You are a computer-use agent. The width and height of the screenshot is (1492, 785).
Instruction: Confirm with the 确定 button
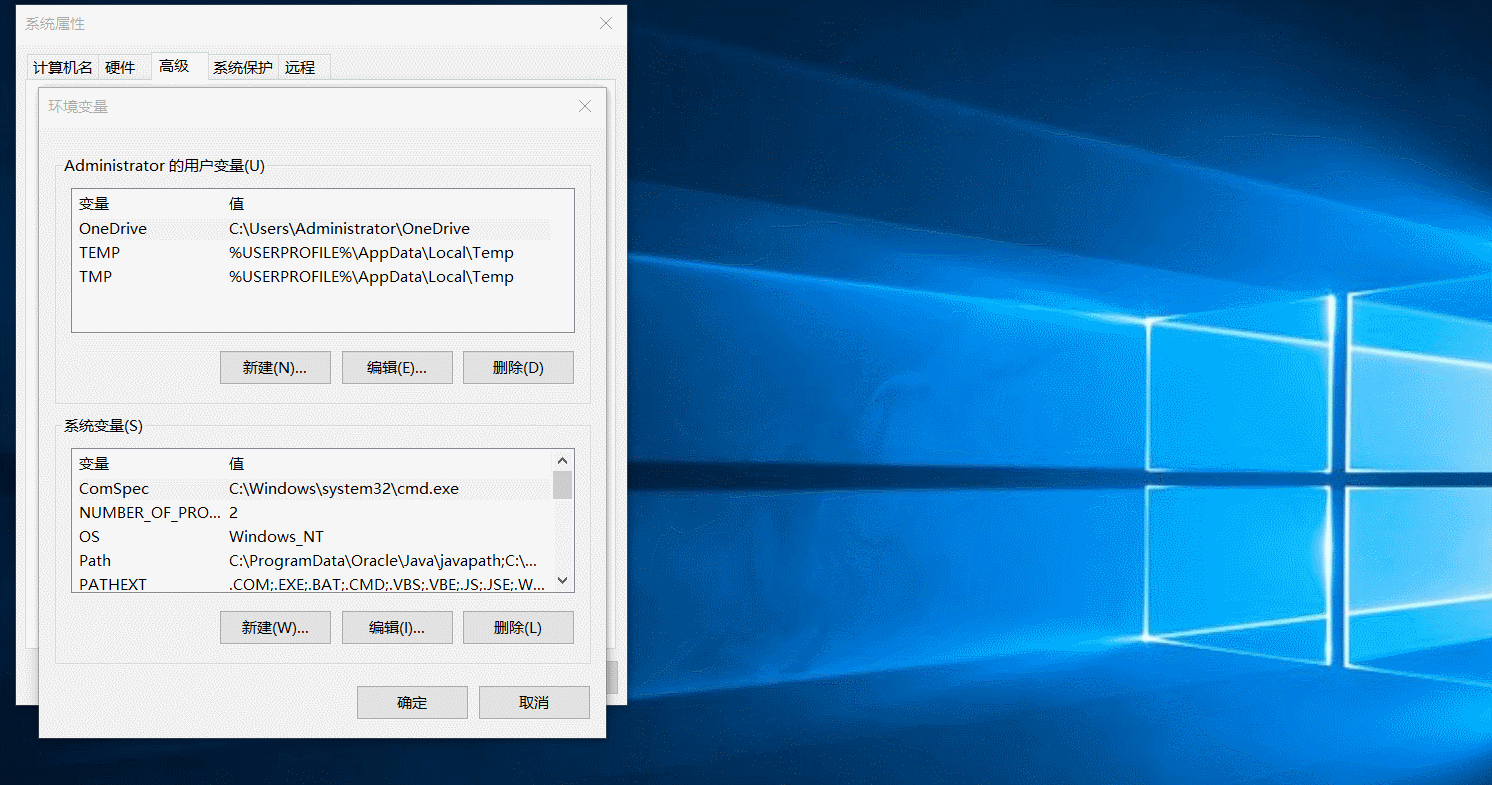point(412,702)
